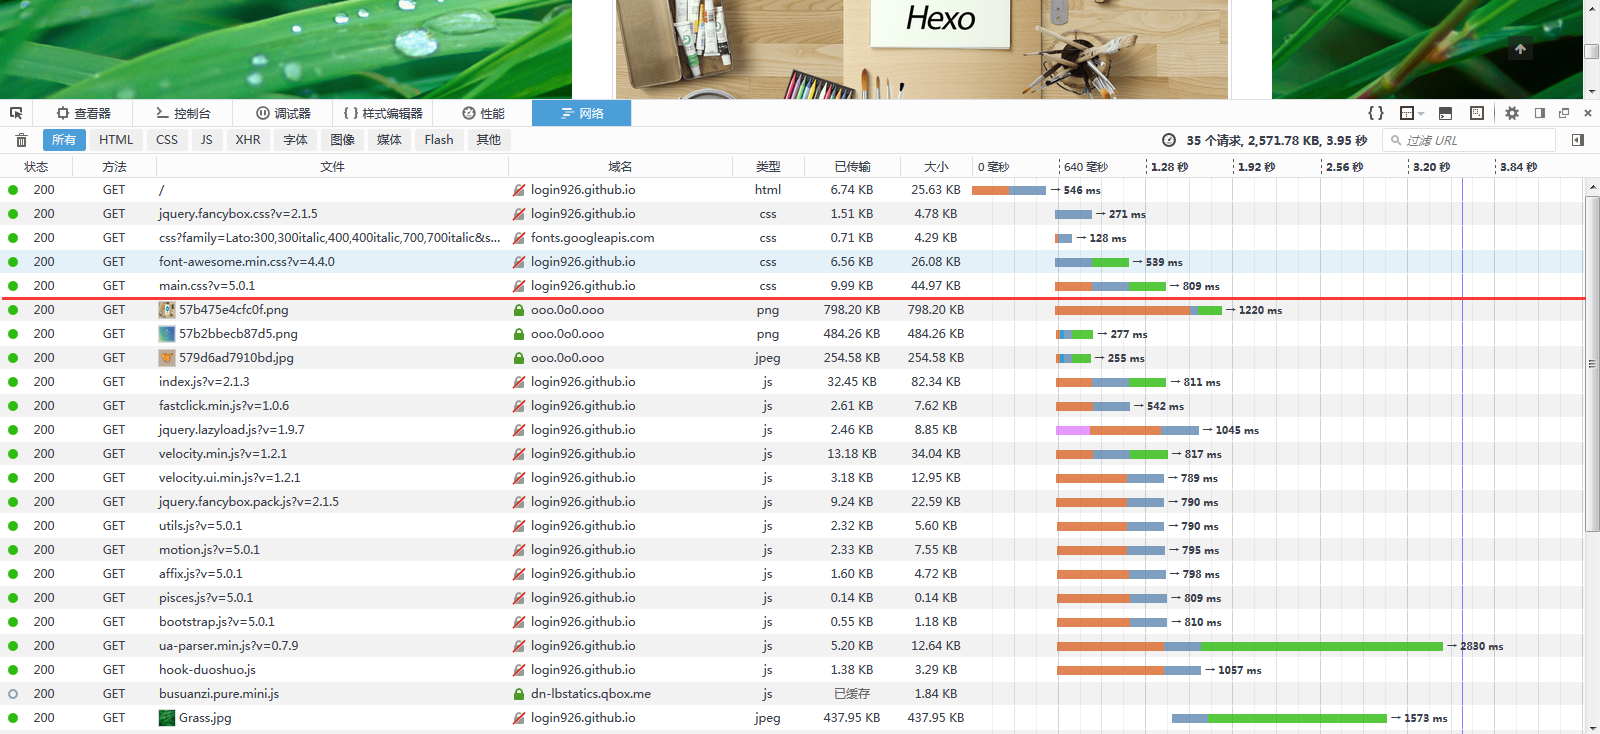The width and height of the screenshot is (1600, 734).
Task: Open Scratchpad with curly braces icon
Action: pyautogui.click(x=1376, y=113)
